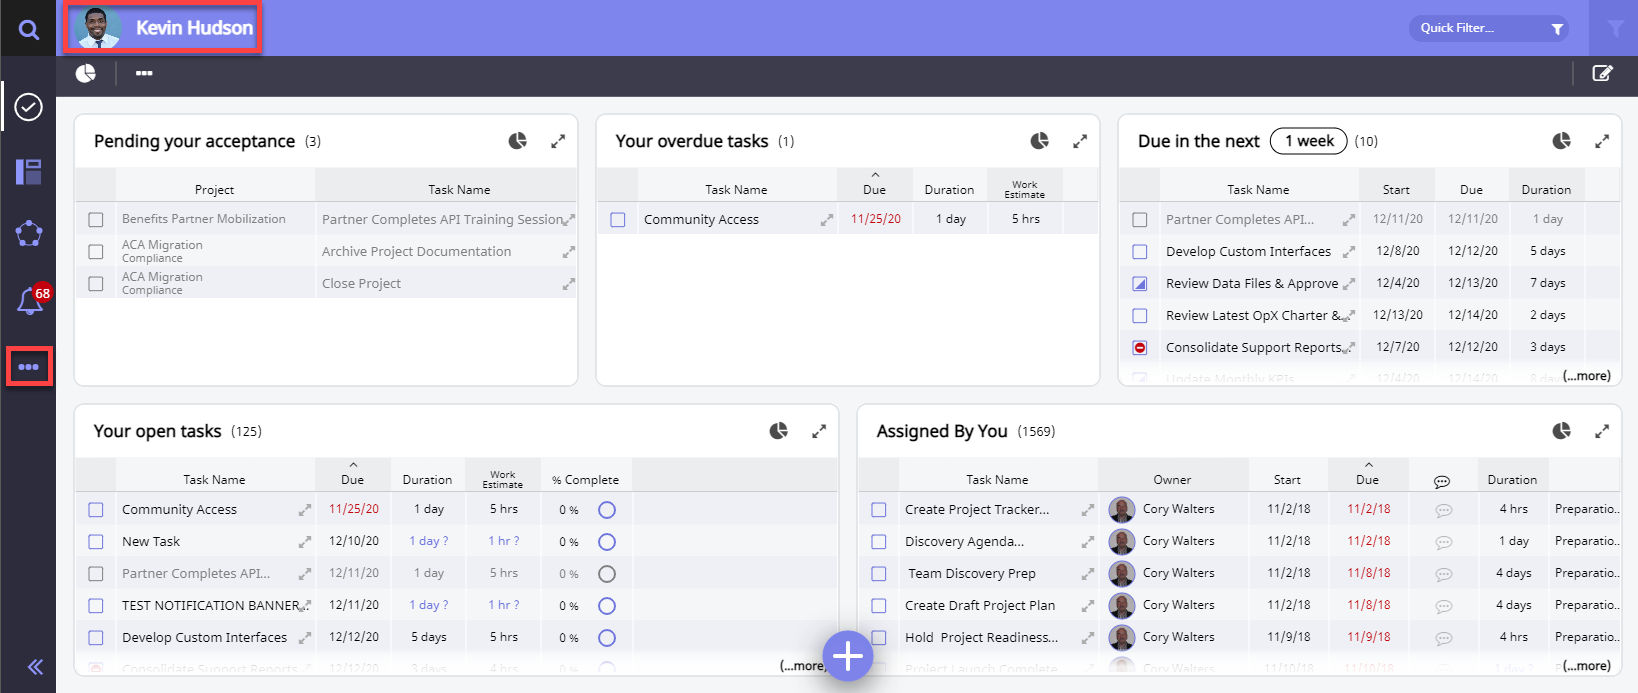The image size is (1638, 693).
Task: Open the notifications bell with 68 badge
Action: coord(30,301)
